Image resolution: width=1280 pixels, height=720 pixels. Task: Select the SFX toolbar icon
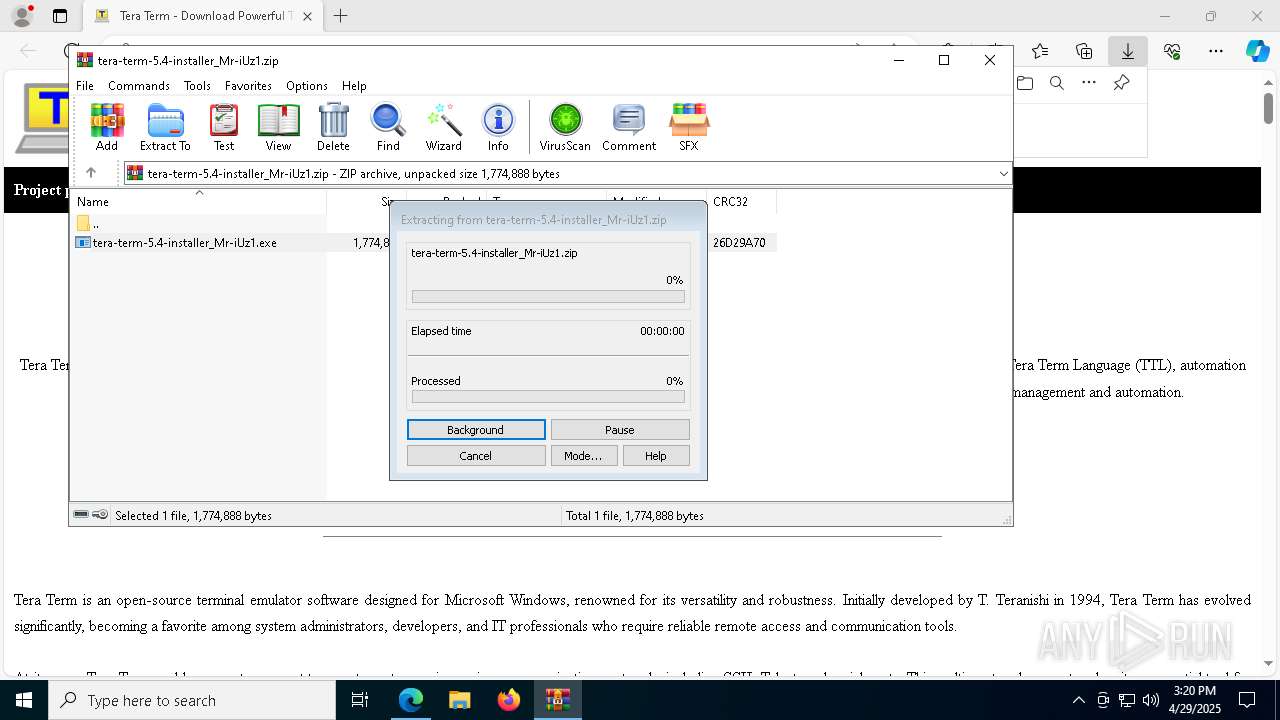pyautogui.click(x=689, y=127)
